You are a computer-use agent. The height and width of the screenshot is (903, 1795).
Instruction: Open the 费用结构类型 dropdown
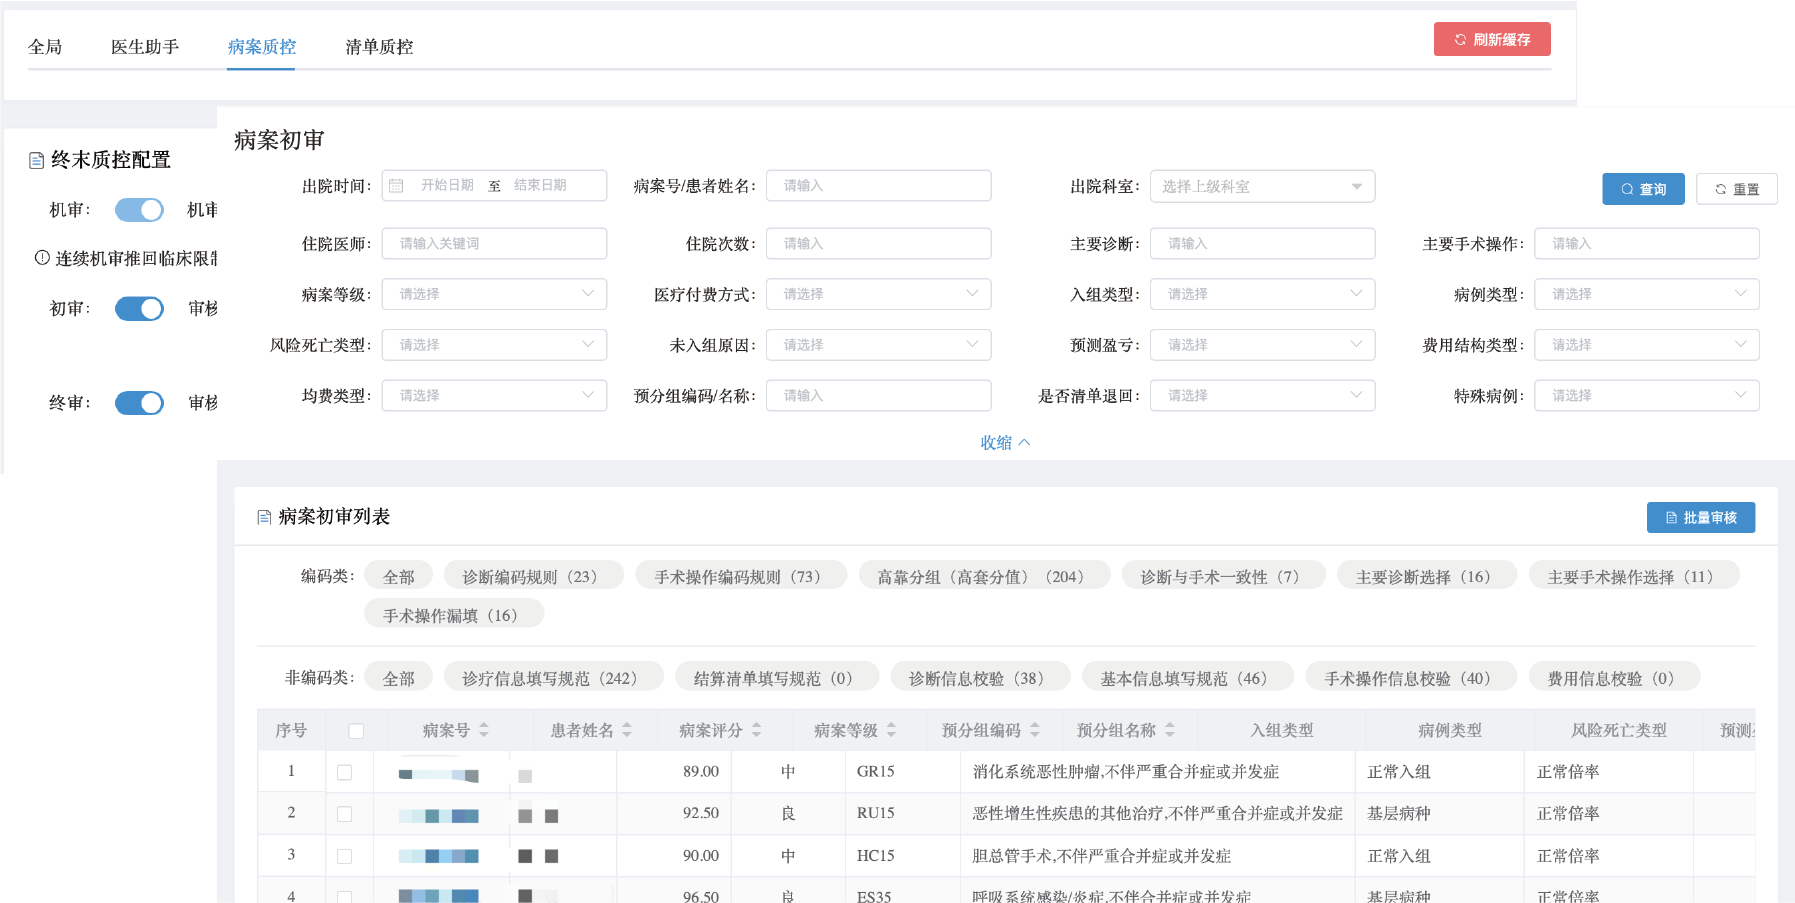[1647, 345]
